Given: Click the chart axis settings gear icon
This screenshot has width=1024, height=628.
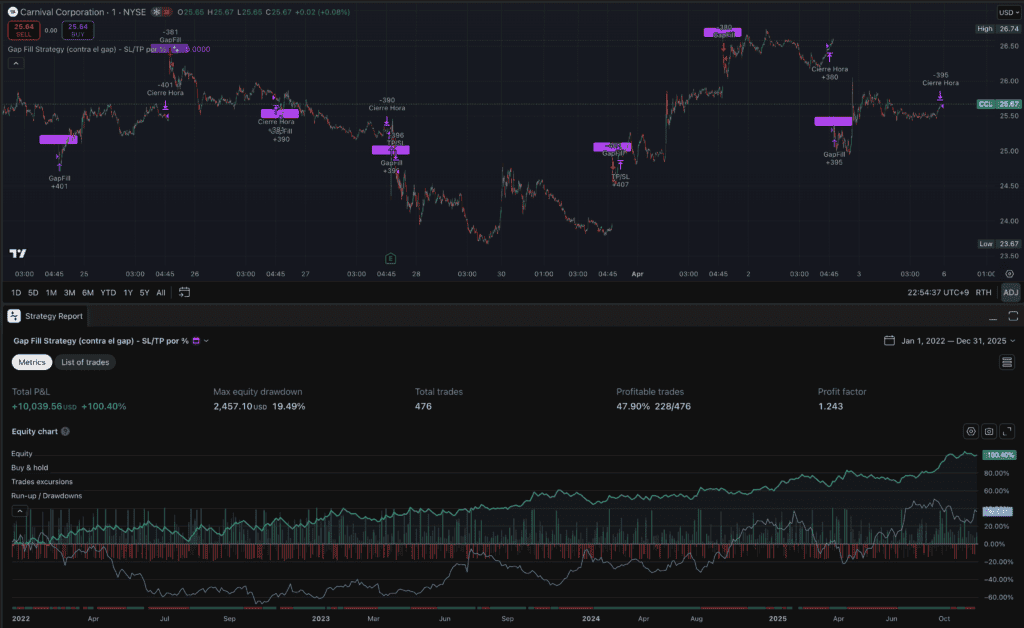Looking at the screenshot, I should pos(1010,274).
